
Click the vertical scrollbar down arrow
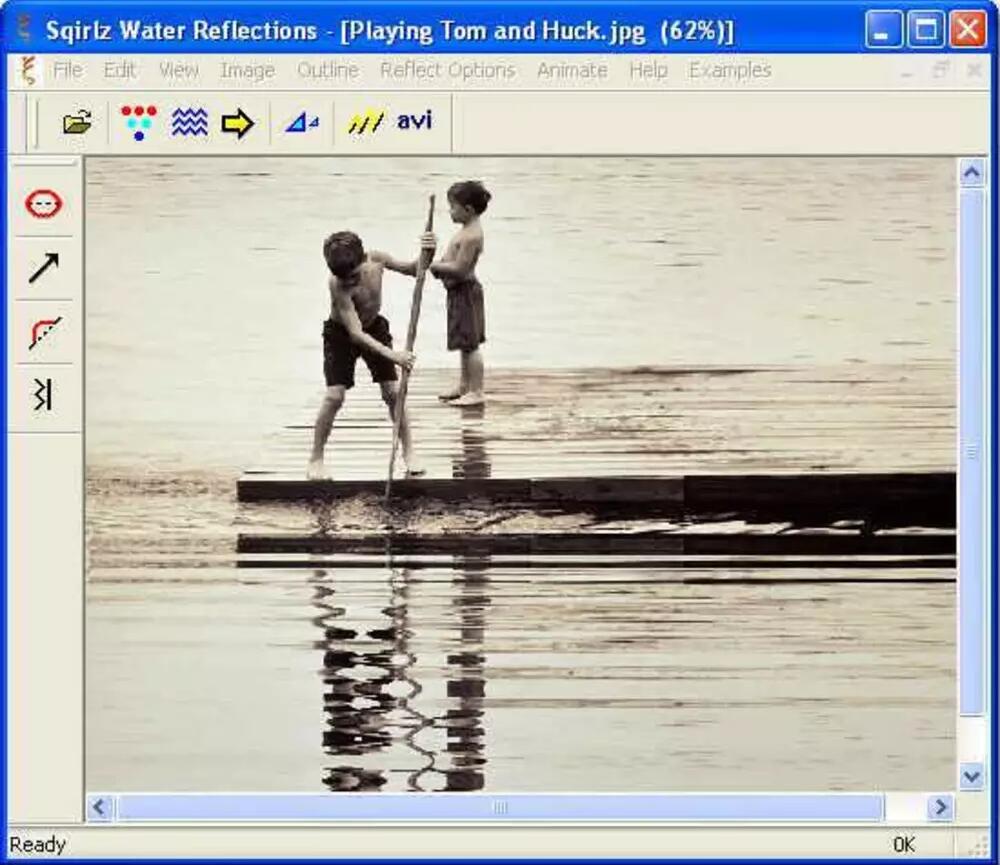tap(972, 776)
